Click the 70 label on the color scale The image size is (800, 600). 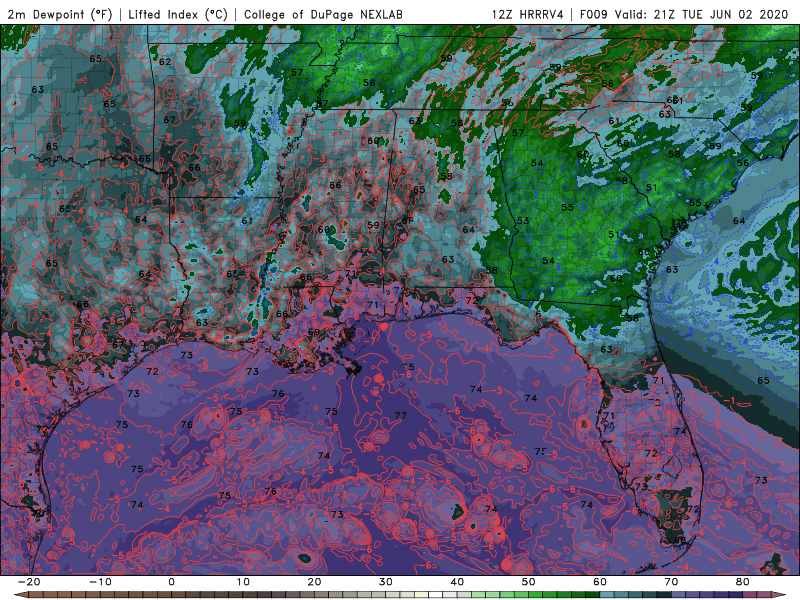[x=671, y=582]
